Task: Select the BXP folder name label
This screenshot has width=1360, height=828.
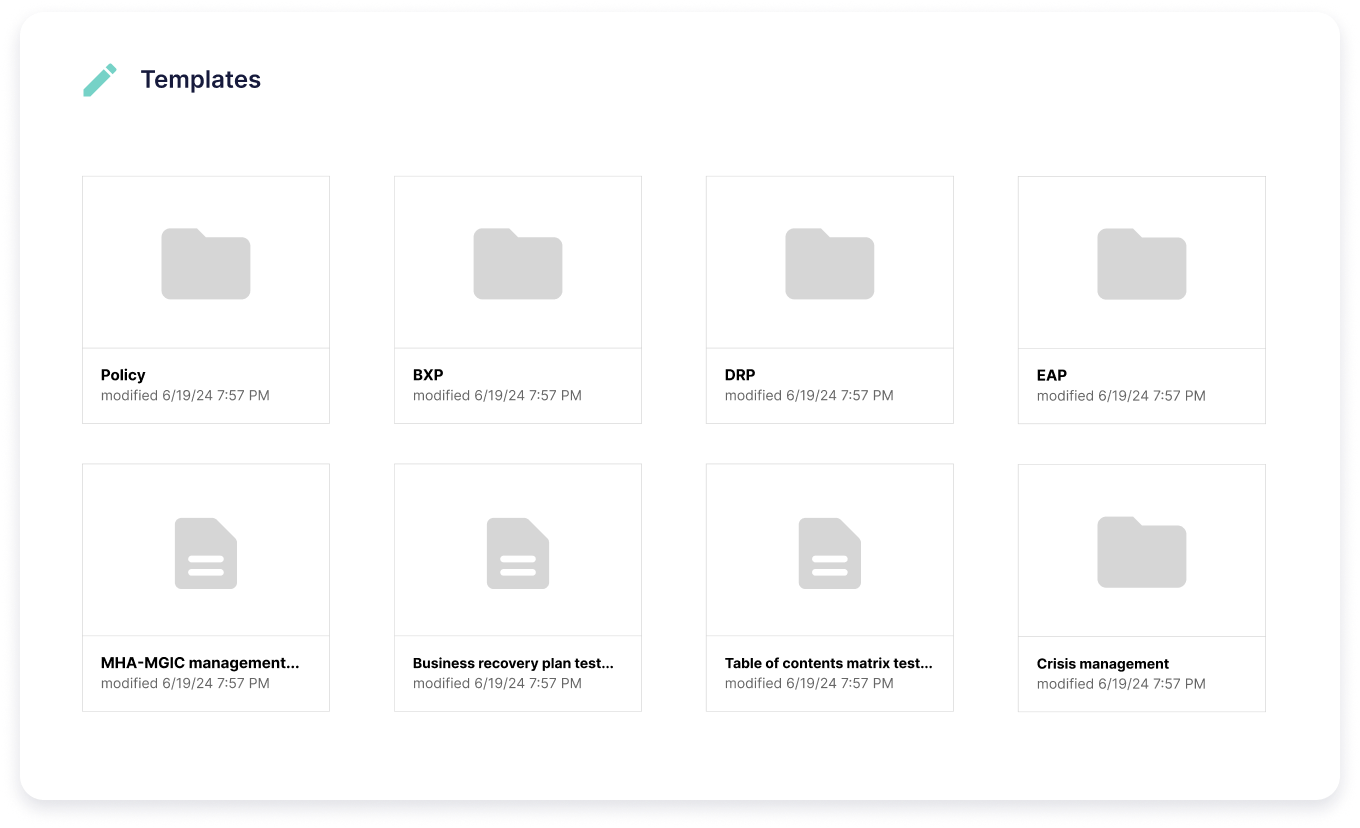Action: 428,375
